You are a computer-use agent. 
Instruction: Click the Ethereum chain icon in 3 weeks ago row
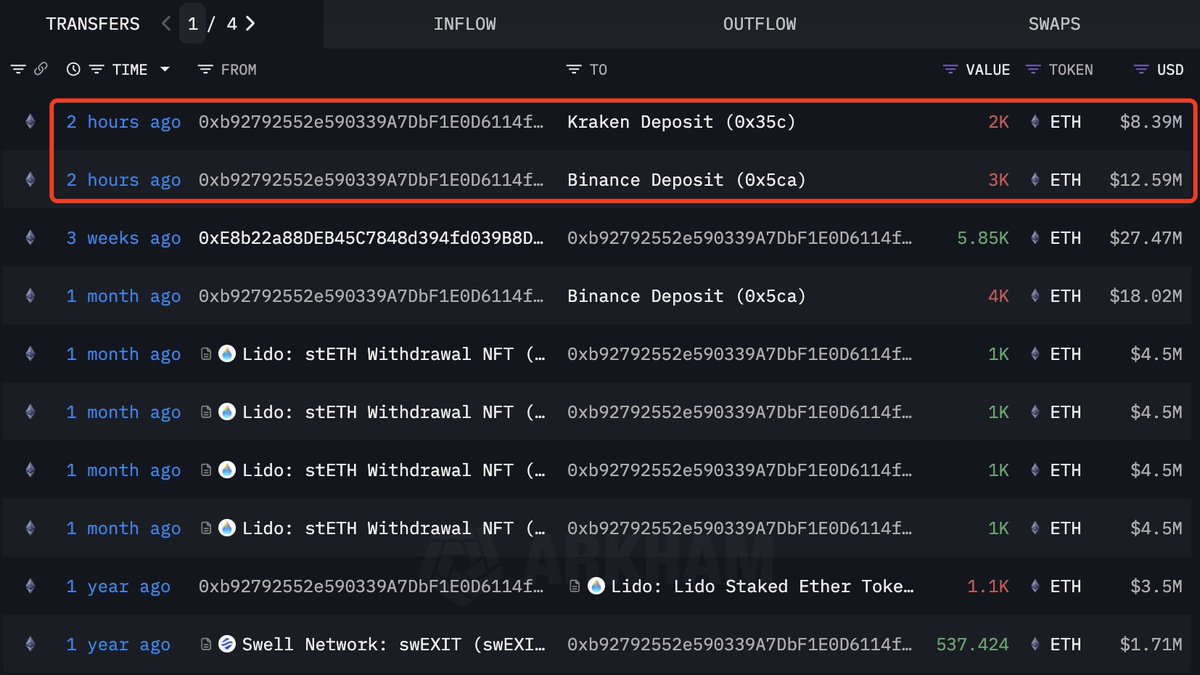(29, 238)
